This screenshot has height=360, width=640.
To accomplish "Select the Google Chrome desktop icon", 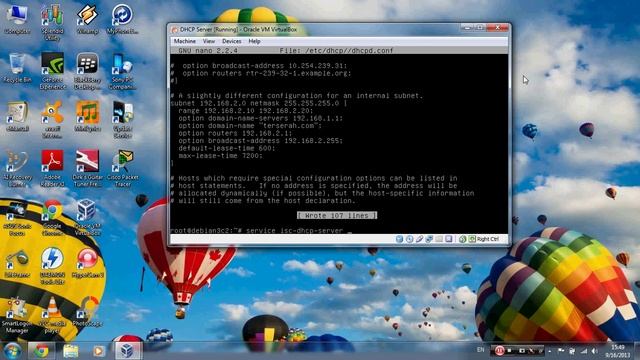I will (x=52, y=217).
